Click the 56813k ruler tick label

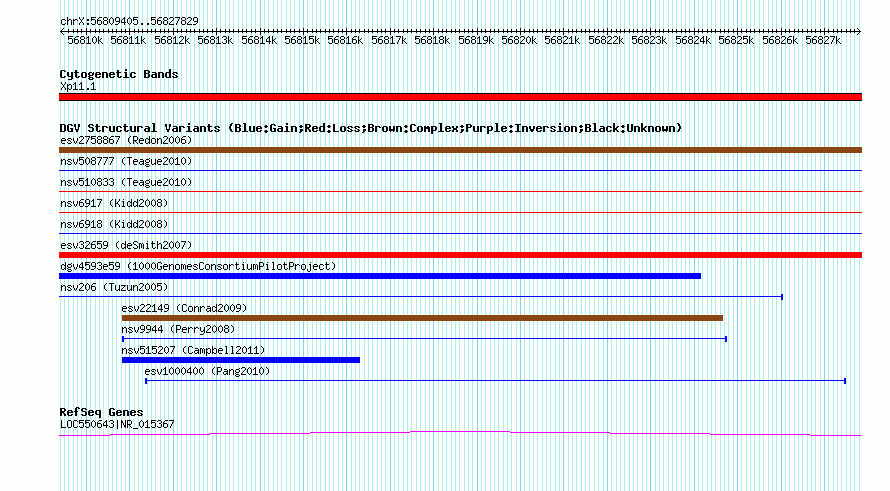click(215, 41)
